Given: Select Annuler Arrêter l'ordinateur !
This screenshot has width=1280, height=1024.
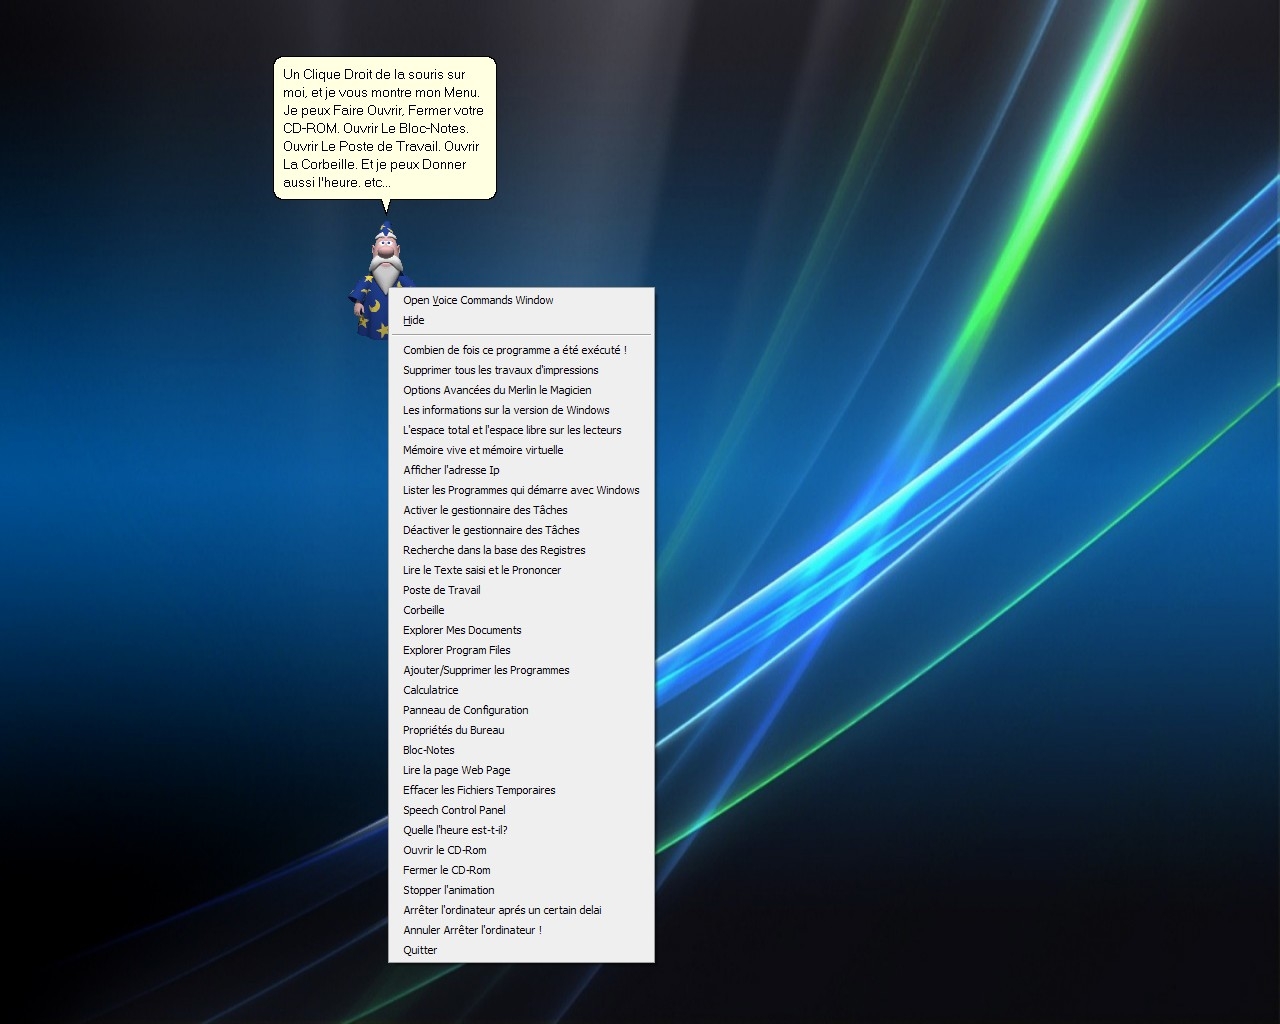Looking at the screenshot, I should tap(521, 930).
